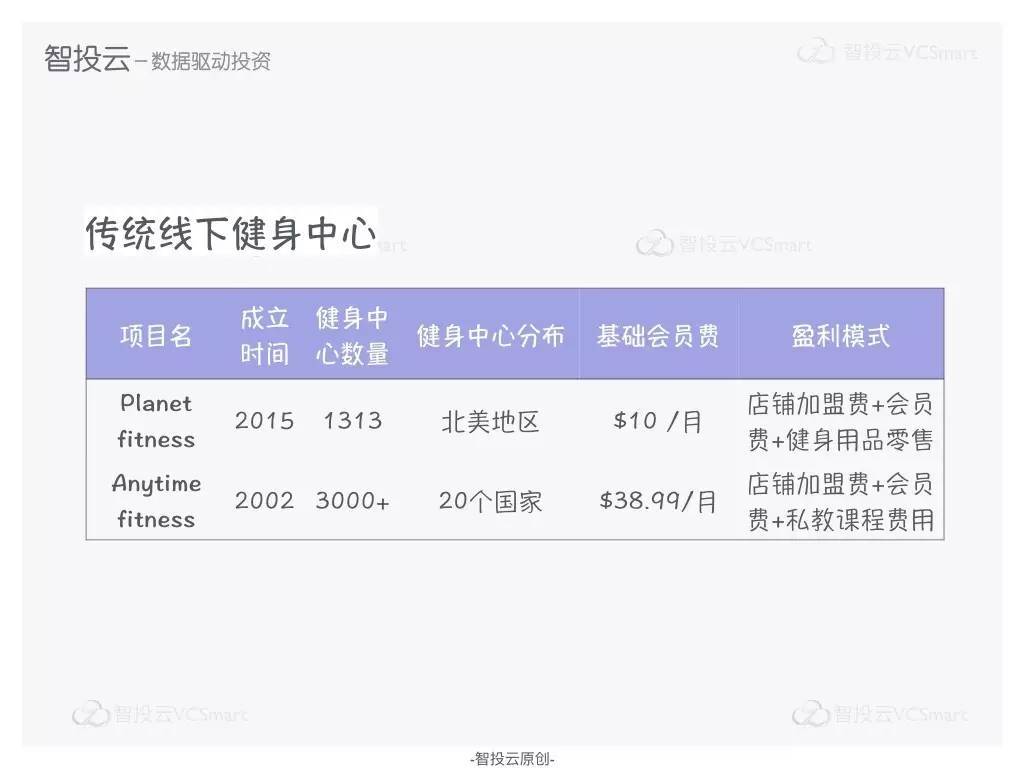Viewport: 1024px width, 768px height.
Task: Select the 智投云 brand title text
Action: pos(87,58)
